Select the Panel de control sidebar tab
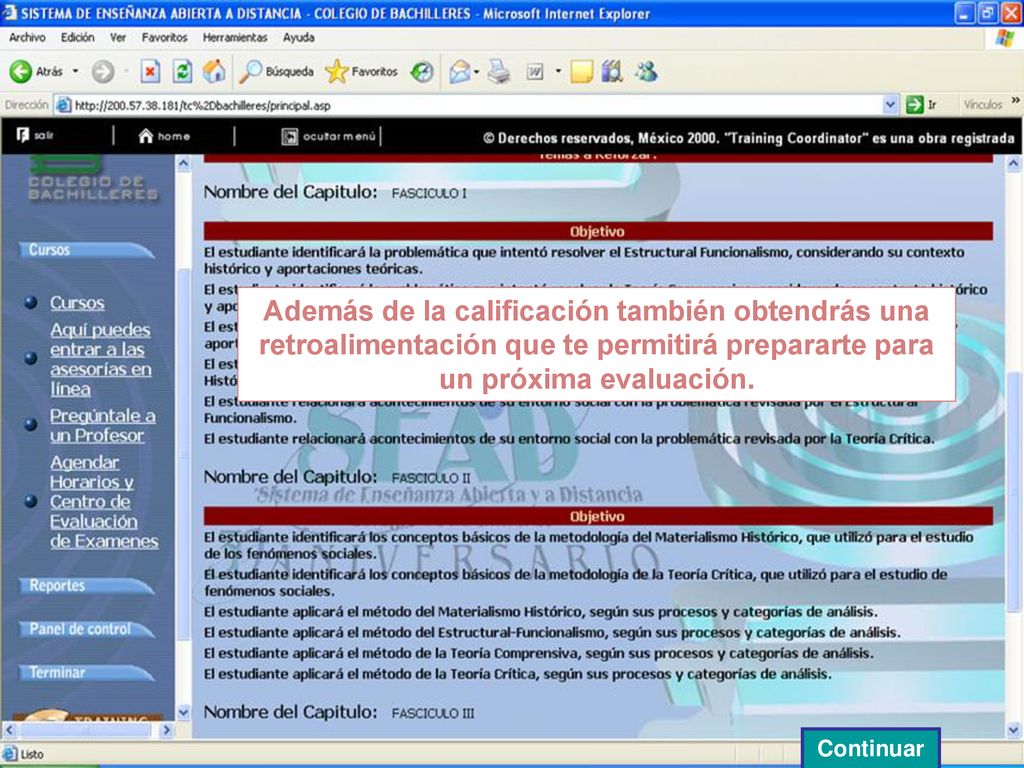 pos(88,630)
